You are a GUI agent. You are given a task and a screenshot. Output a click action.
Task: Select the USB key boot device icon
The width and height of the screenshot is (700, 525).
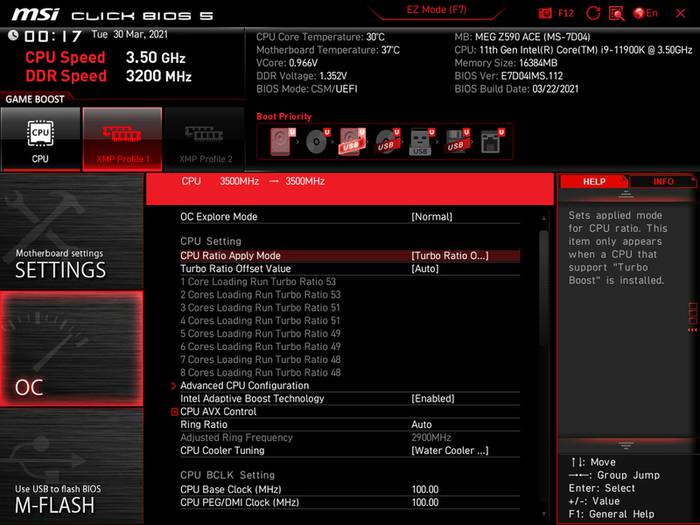click(422, 141)
